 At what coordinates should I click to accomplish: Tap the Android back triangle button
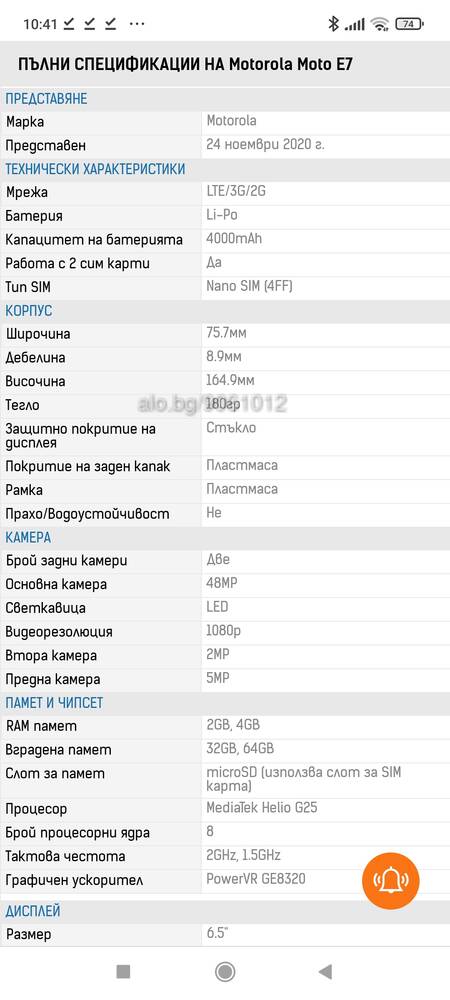325,971
